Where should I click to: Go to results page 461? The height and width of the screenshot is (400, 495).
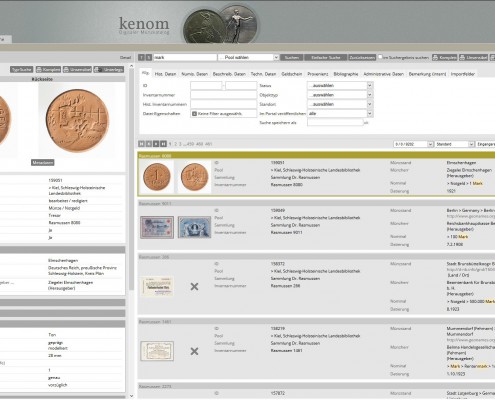[208, 144]
